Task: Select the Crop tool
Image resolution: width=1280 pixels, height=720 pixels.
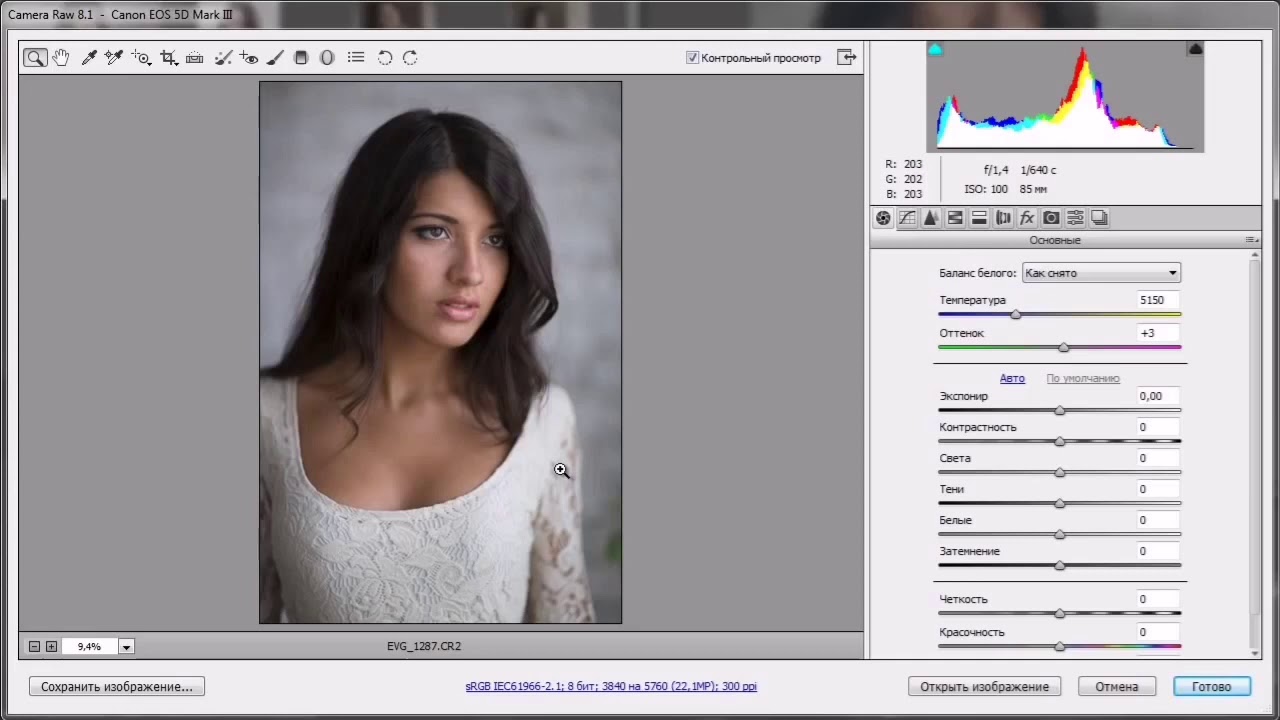Action: tap(168, 58)
